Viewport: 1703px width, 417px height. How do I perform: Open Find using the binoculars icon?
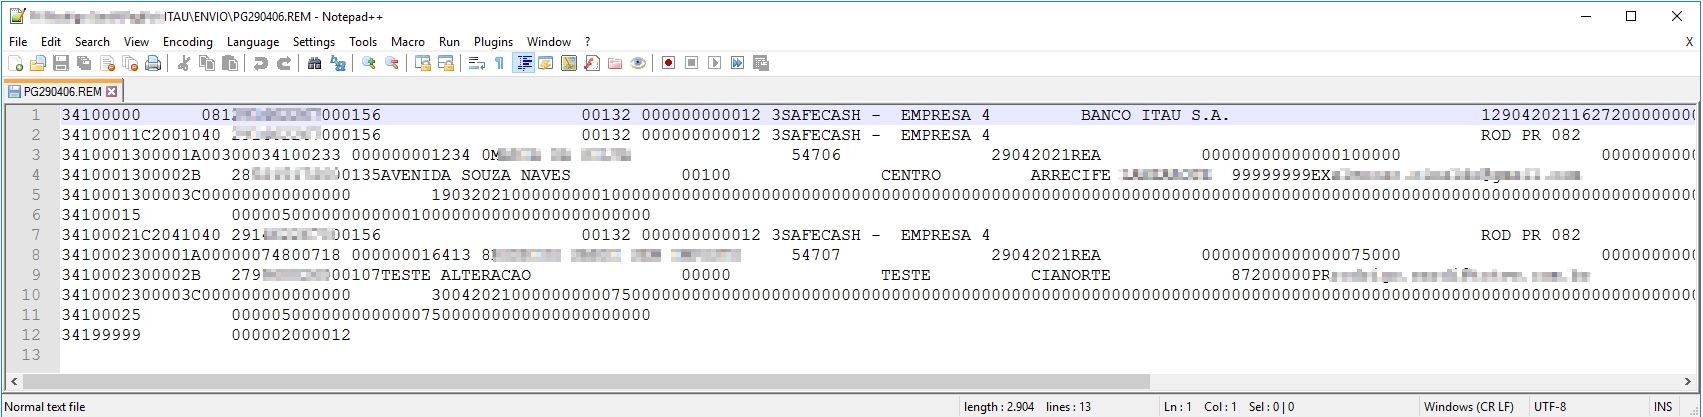point(315,63)
